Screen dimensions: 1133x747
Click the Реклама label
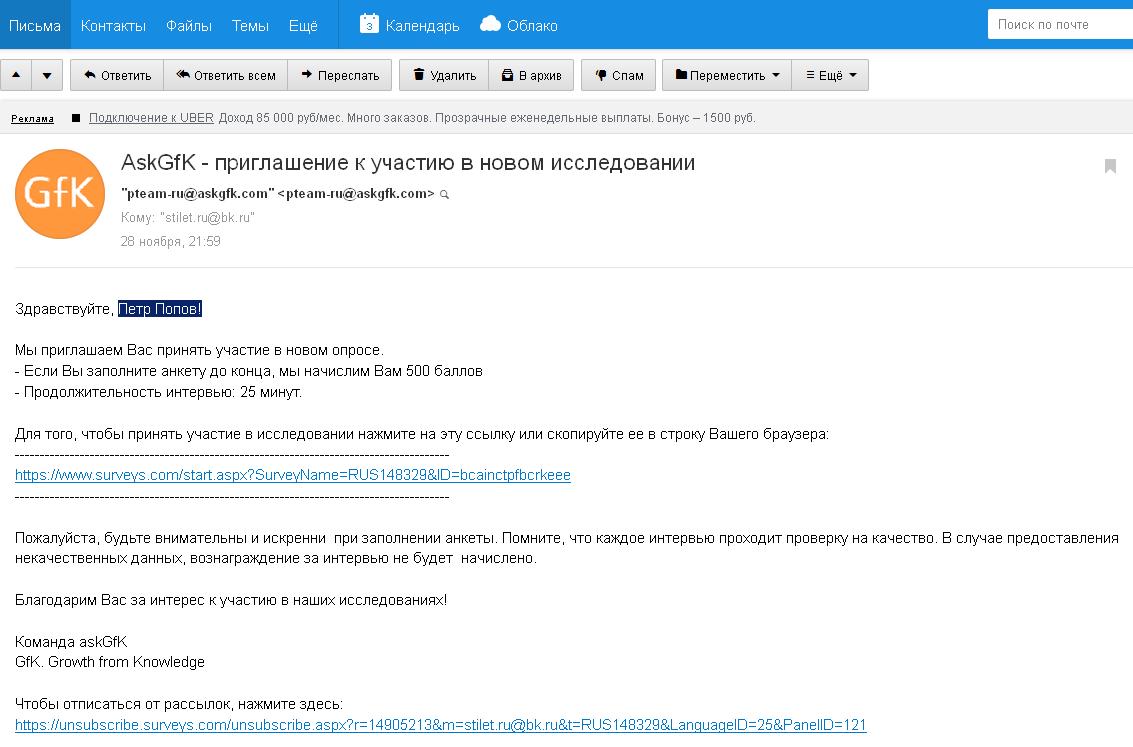click(x=33, y=118)
